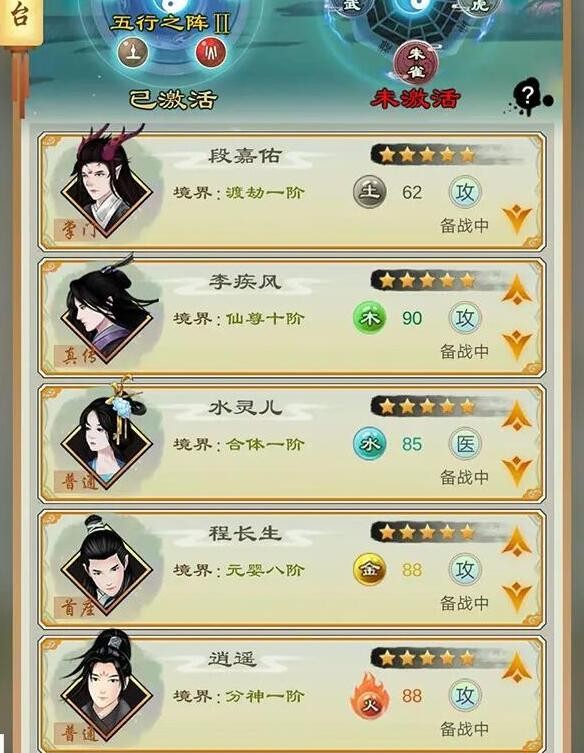Tap the blue 水 water element icon

click(370, 444)
